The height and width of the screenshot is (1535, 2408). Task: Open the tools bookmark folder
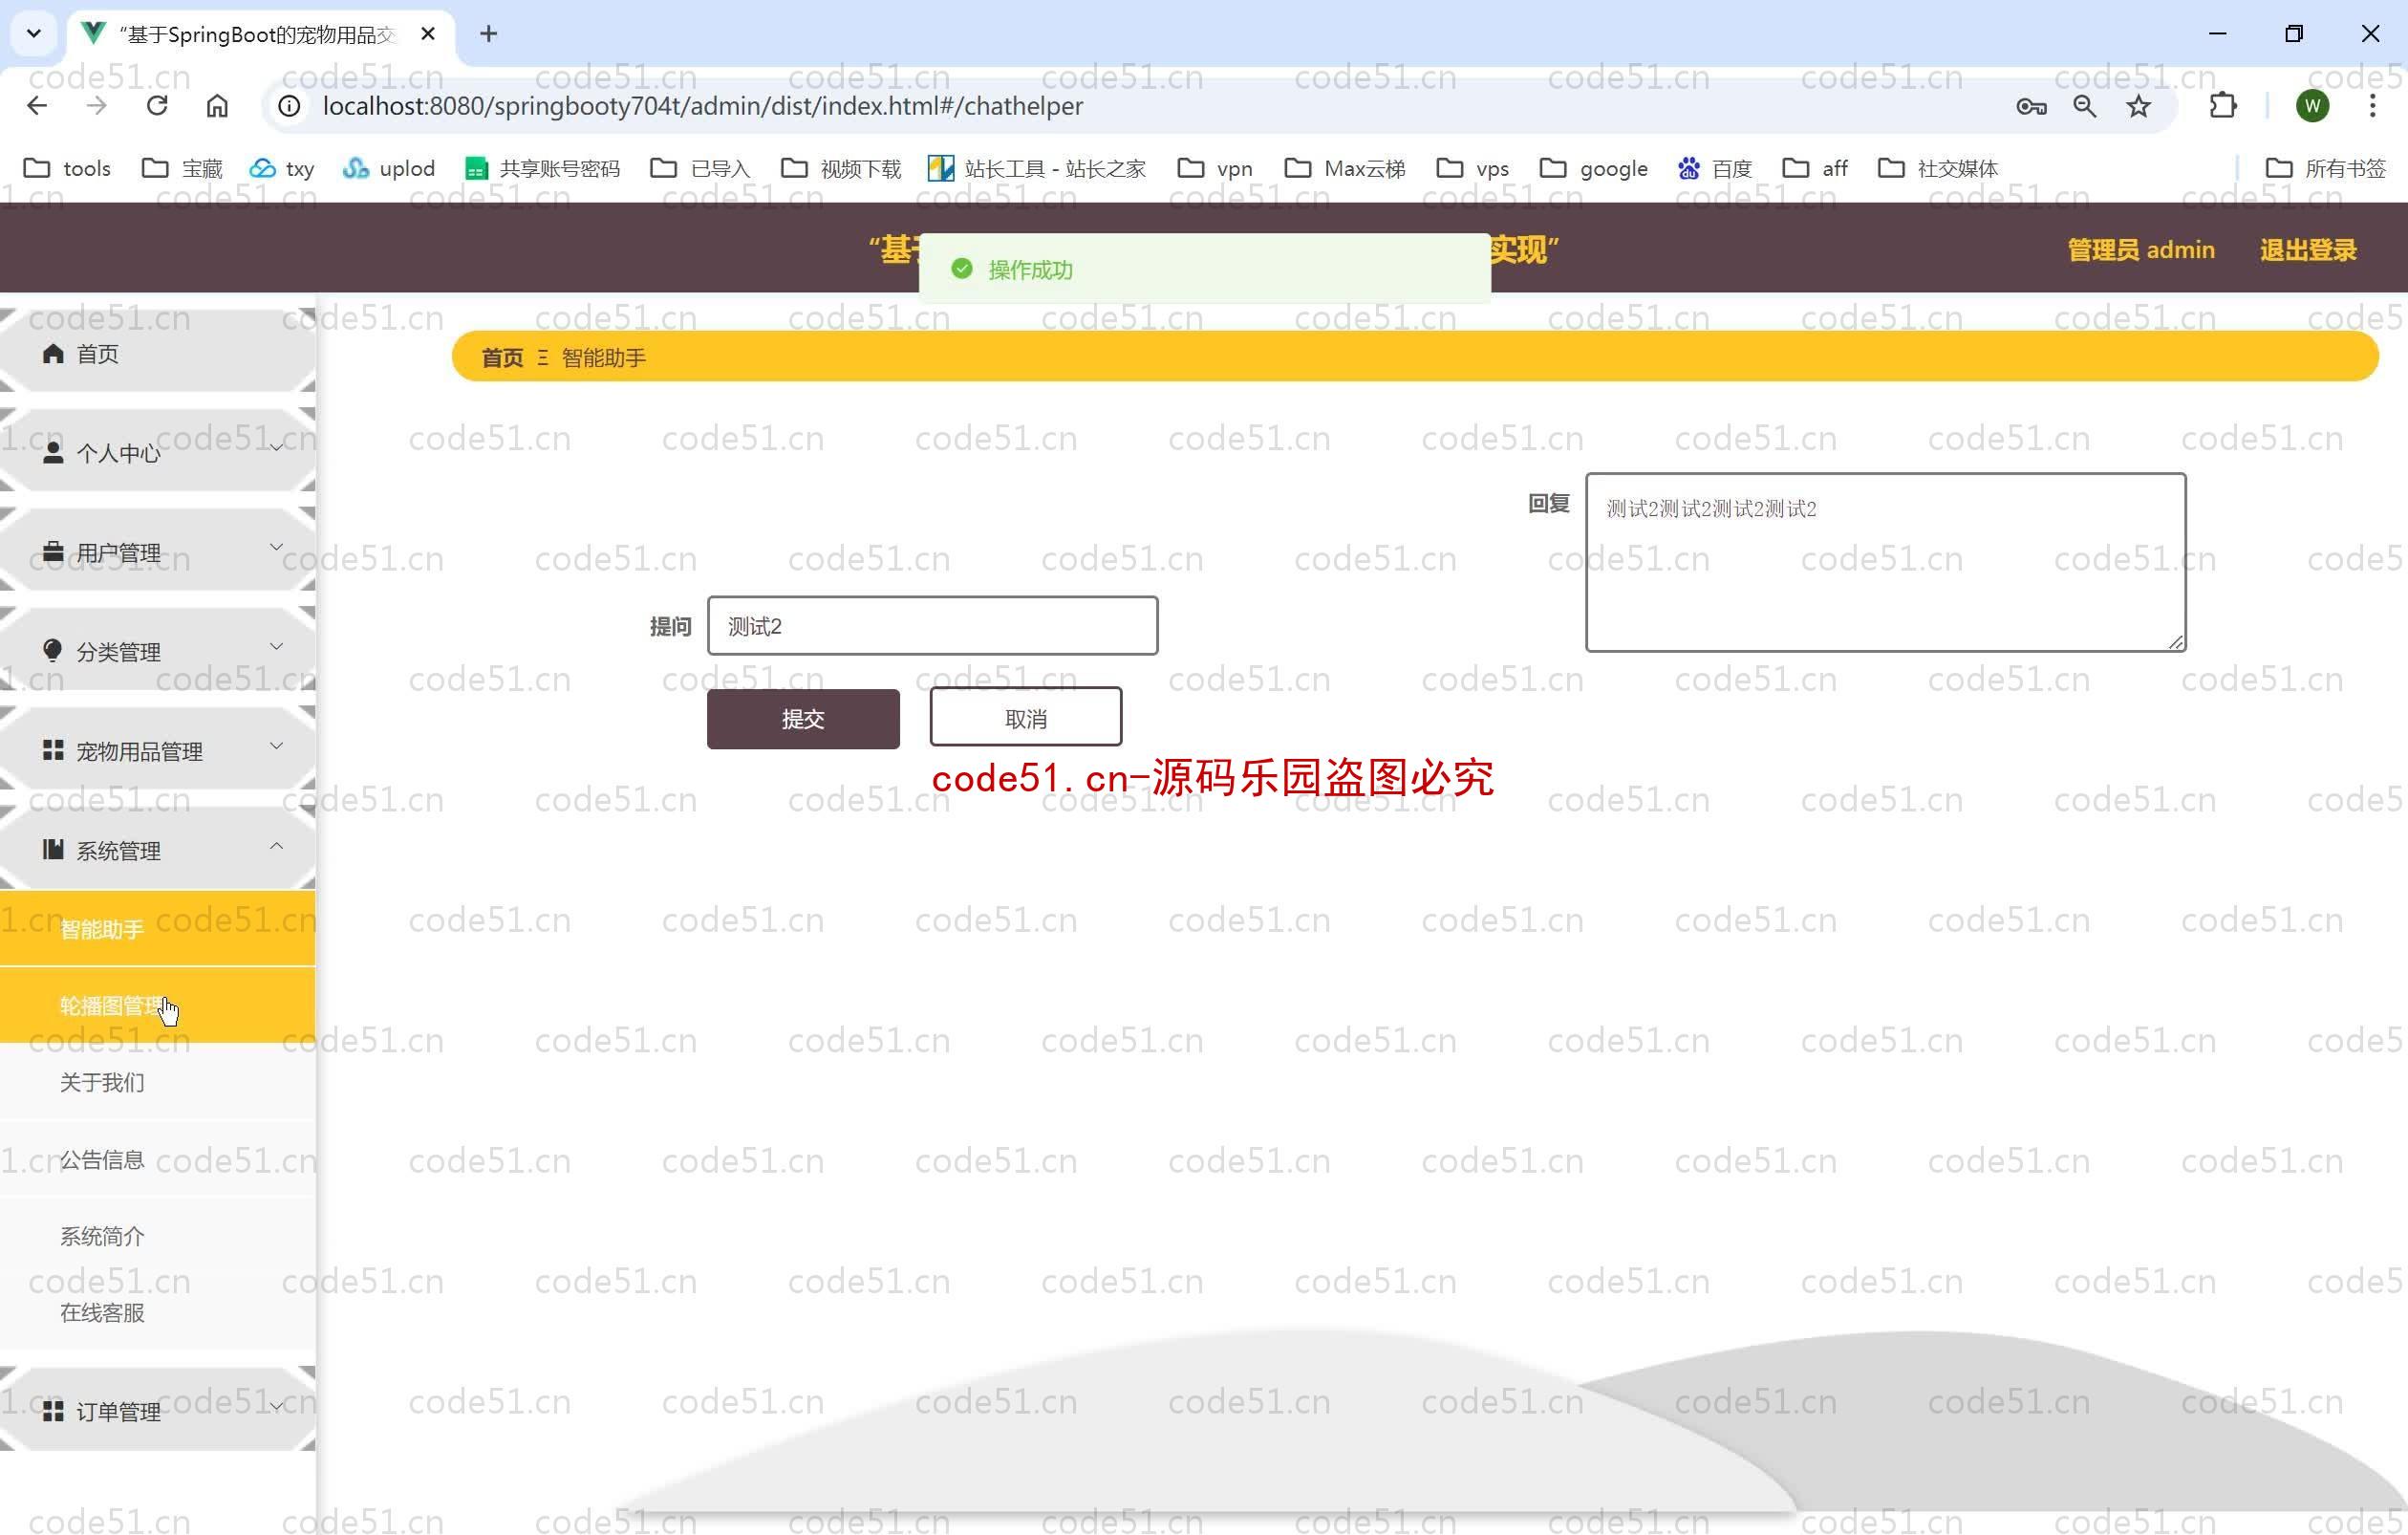pos(67,168)
